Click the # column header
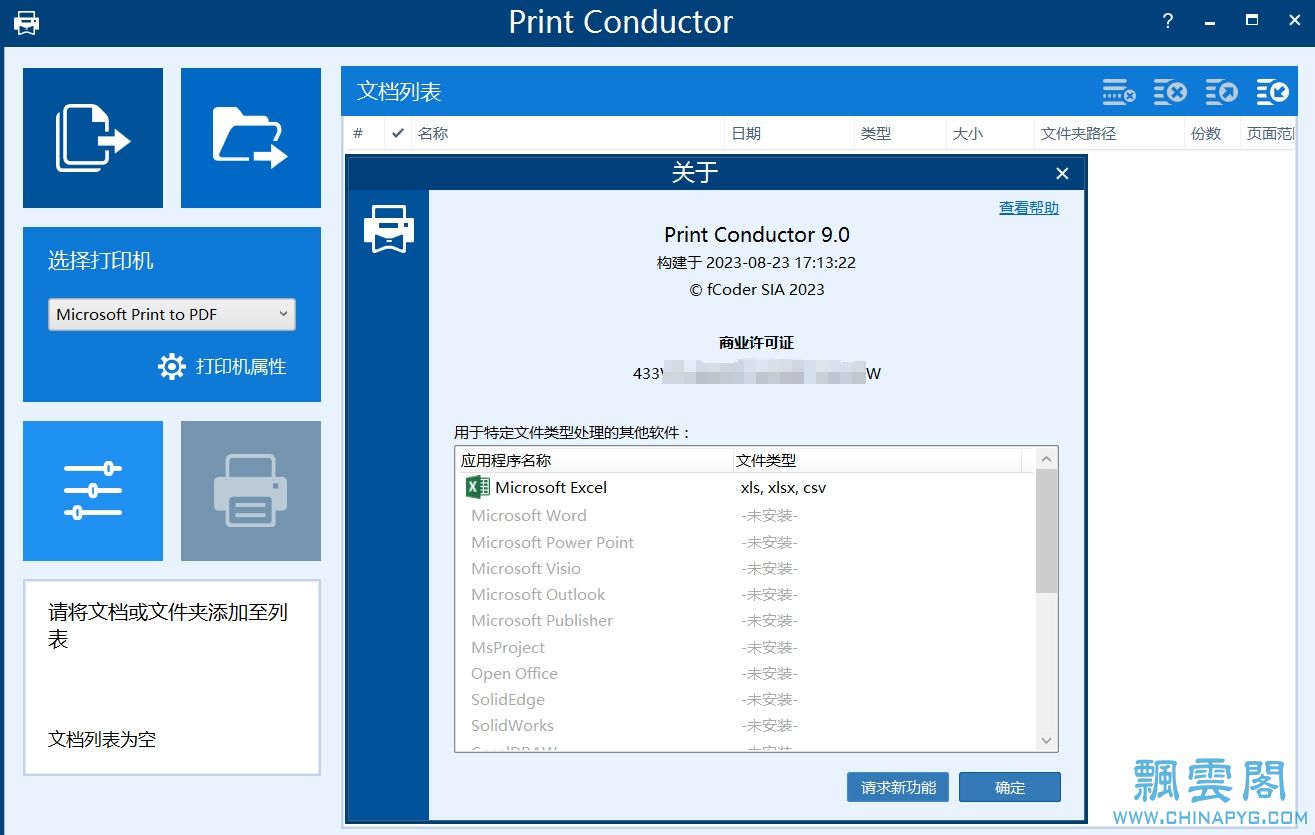 click(x=358, y=133)
